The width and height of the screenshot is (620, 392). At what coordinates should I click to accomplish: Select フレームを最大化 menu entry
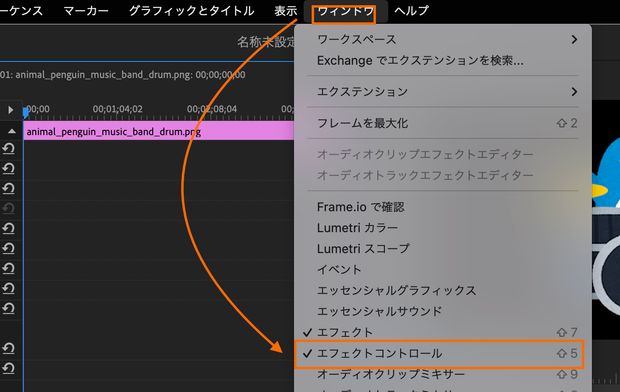(443, 123)
